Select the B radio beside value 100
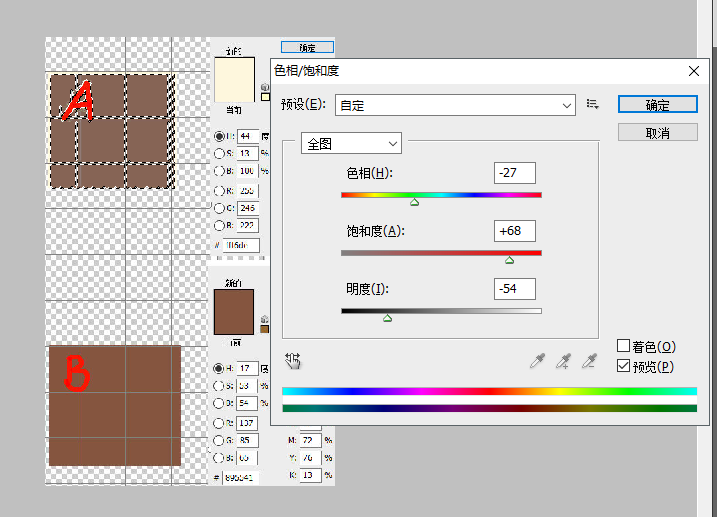 [x=219, y=171]
